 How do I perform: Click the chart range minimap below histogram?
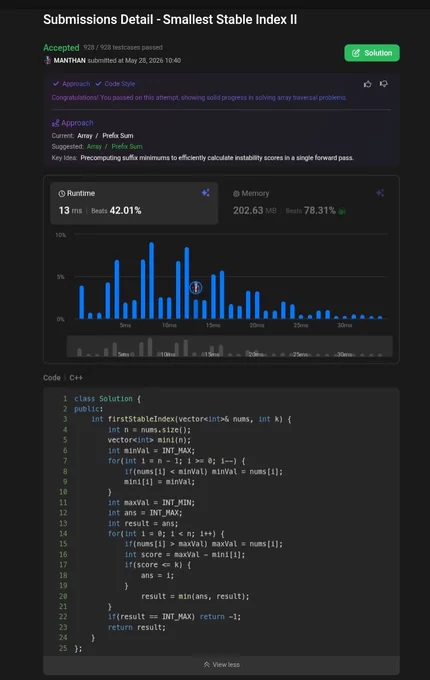coord(230,346)
